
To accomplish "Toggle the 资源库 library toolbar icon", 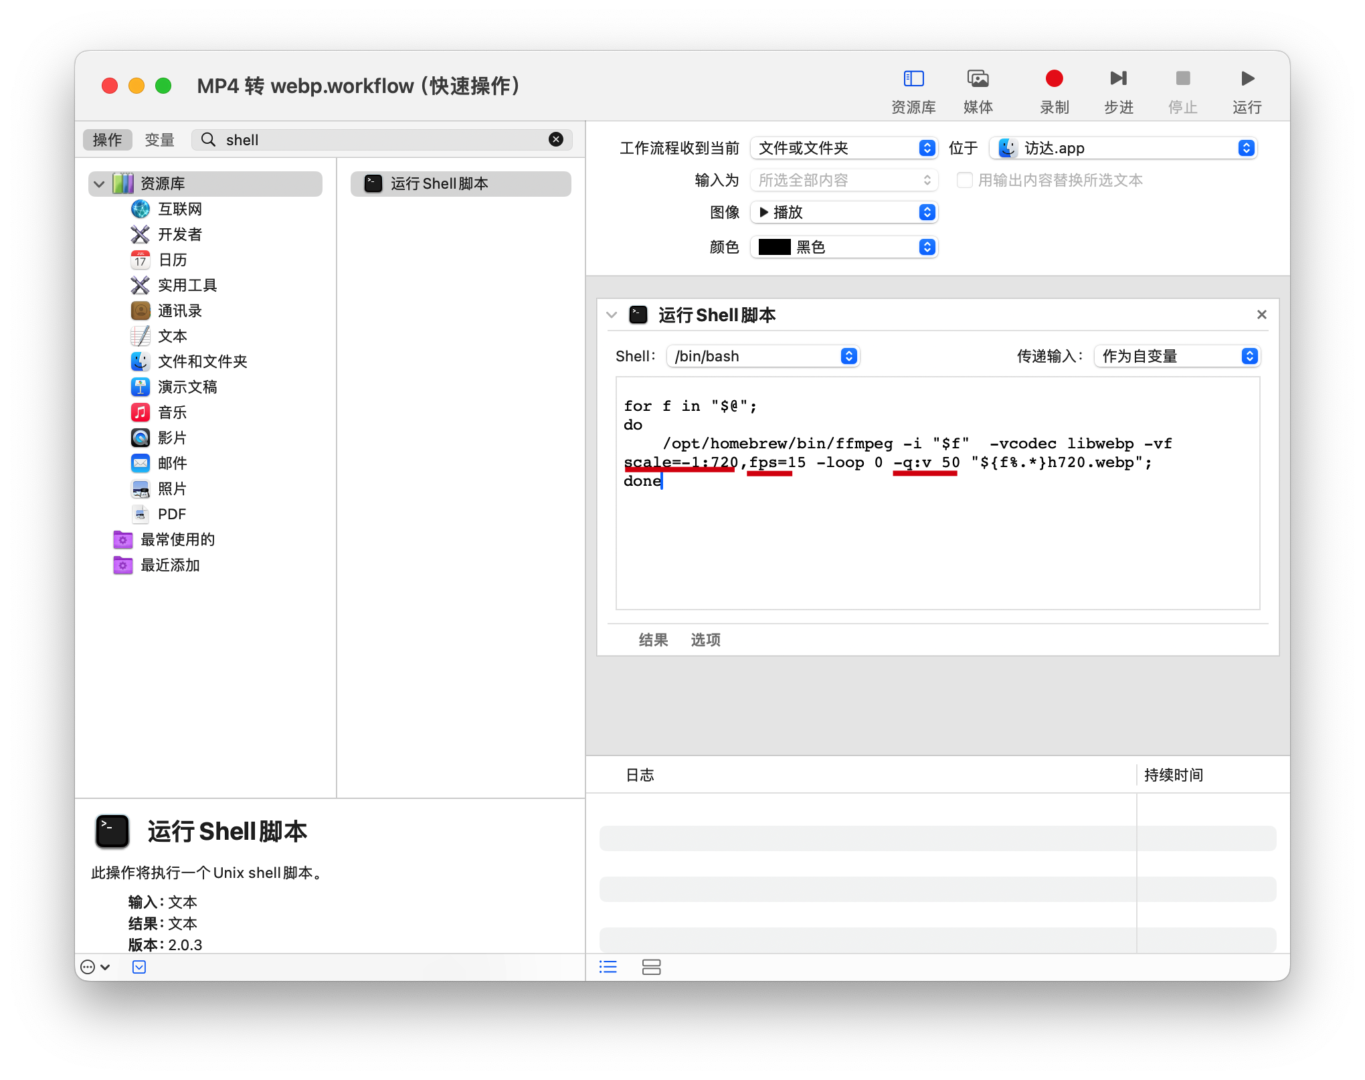I will (913, 79).
